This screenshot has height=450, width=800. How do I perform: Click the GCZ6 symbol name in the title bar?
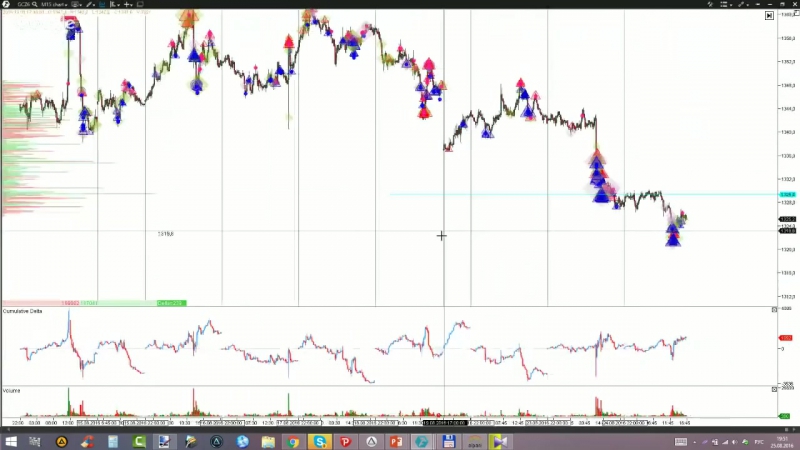click(x=23, y=4)
